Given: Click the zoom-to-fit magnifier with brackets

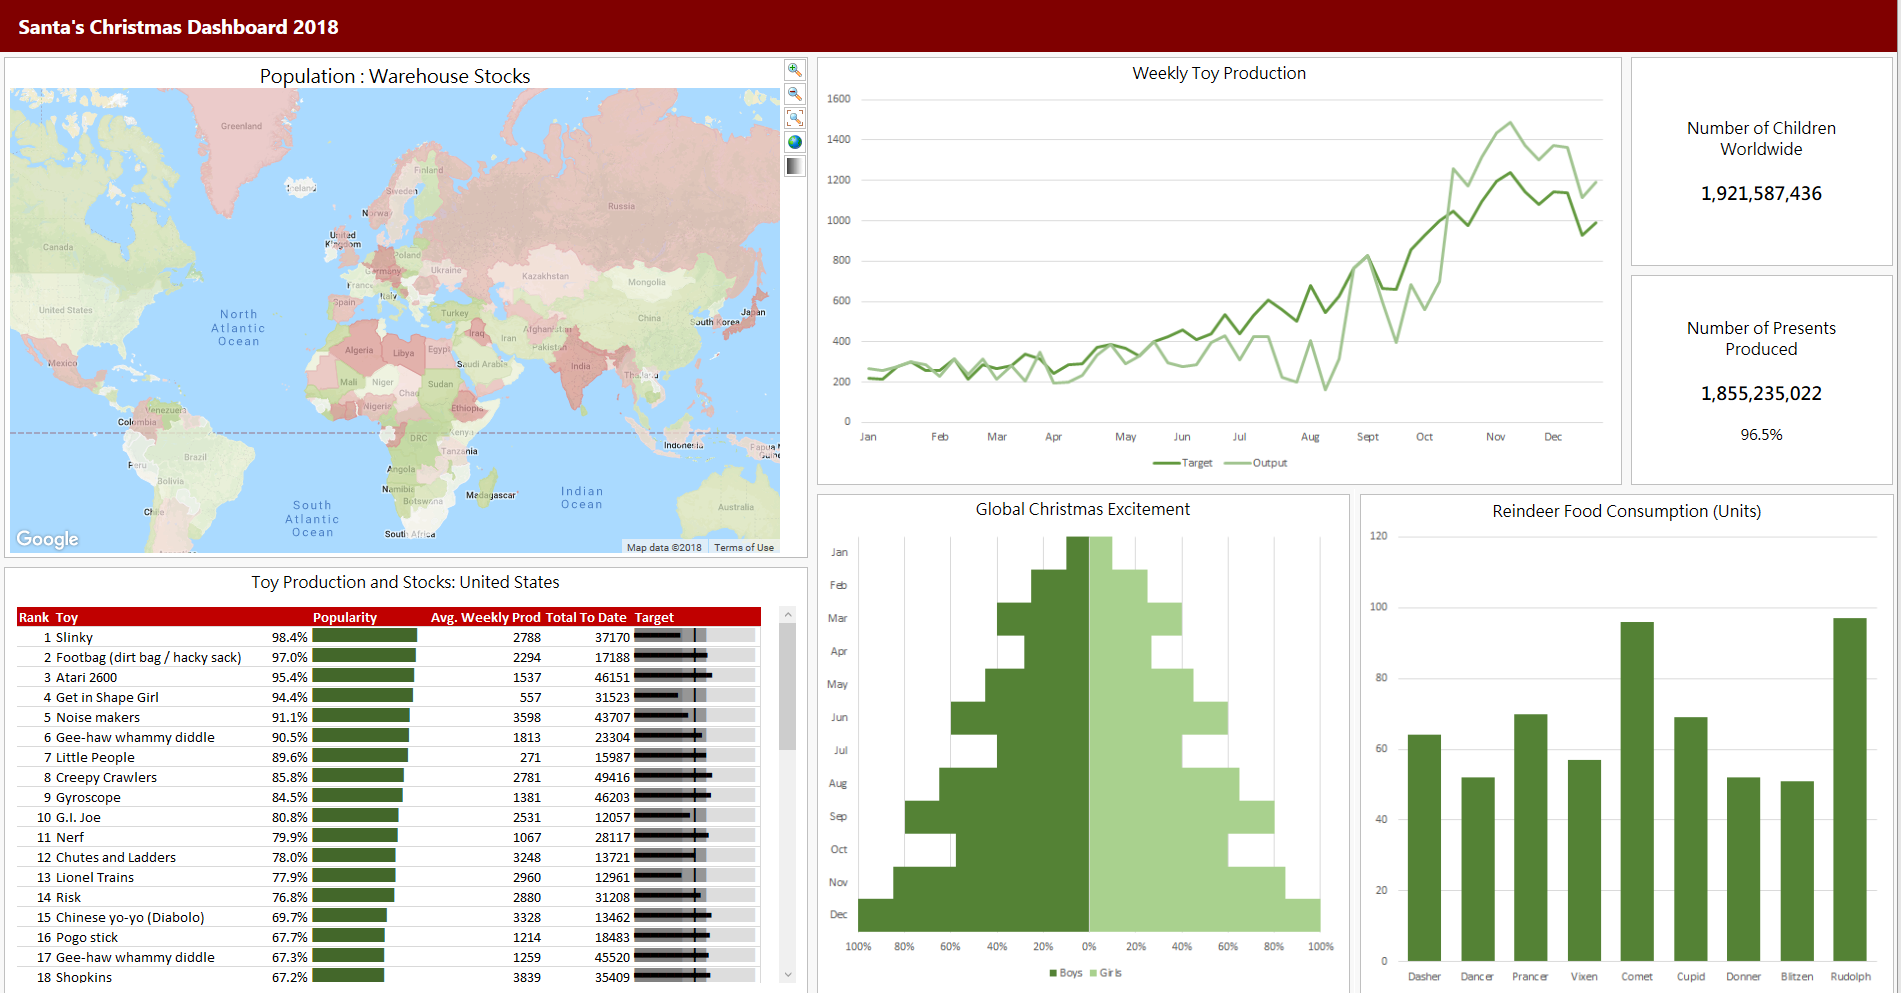Looking at the screenshot, I should [794, 118].
